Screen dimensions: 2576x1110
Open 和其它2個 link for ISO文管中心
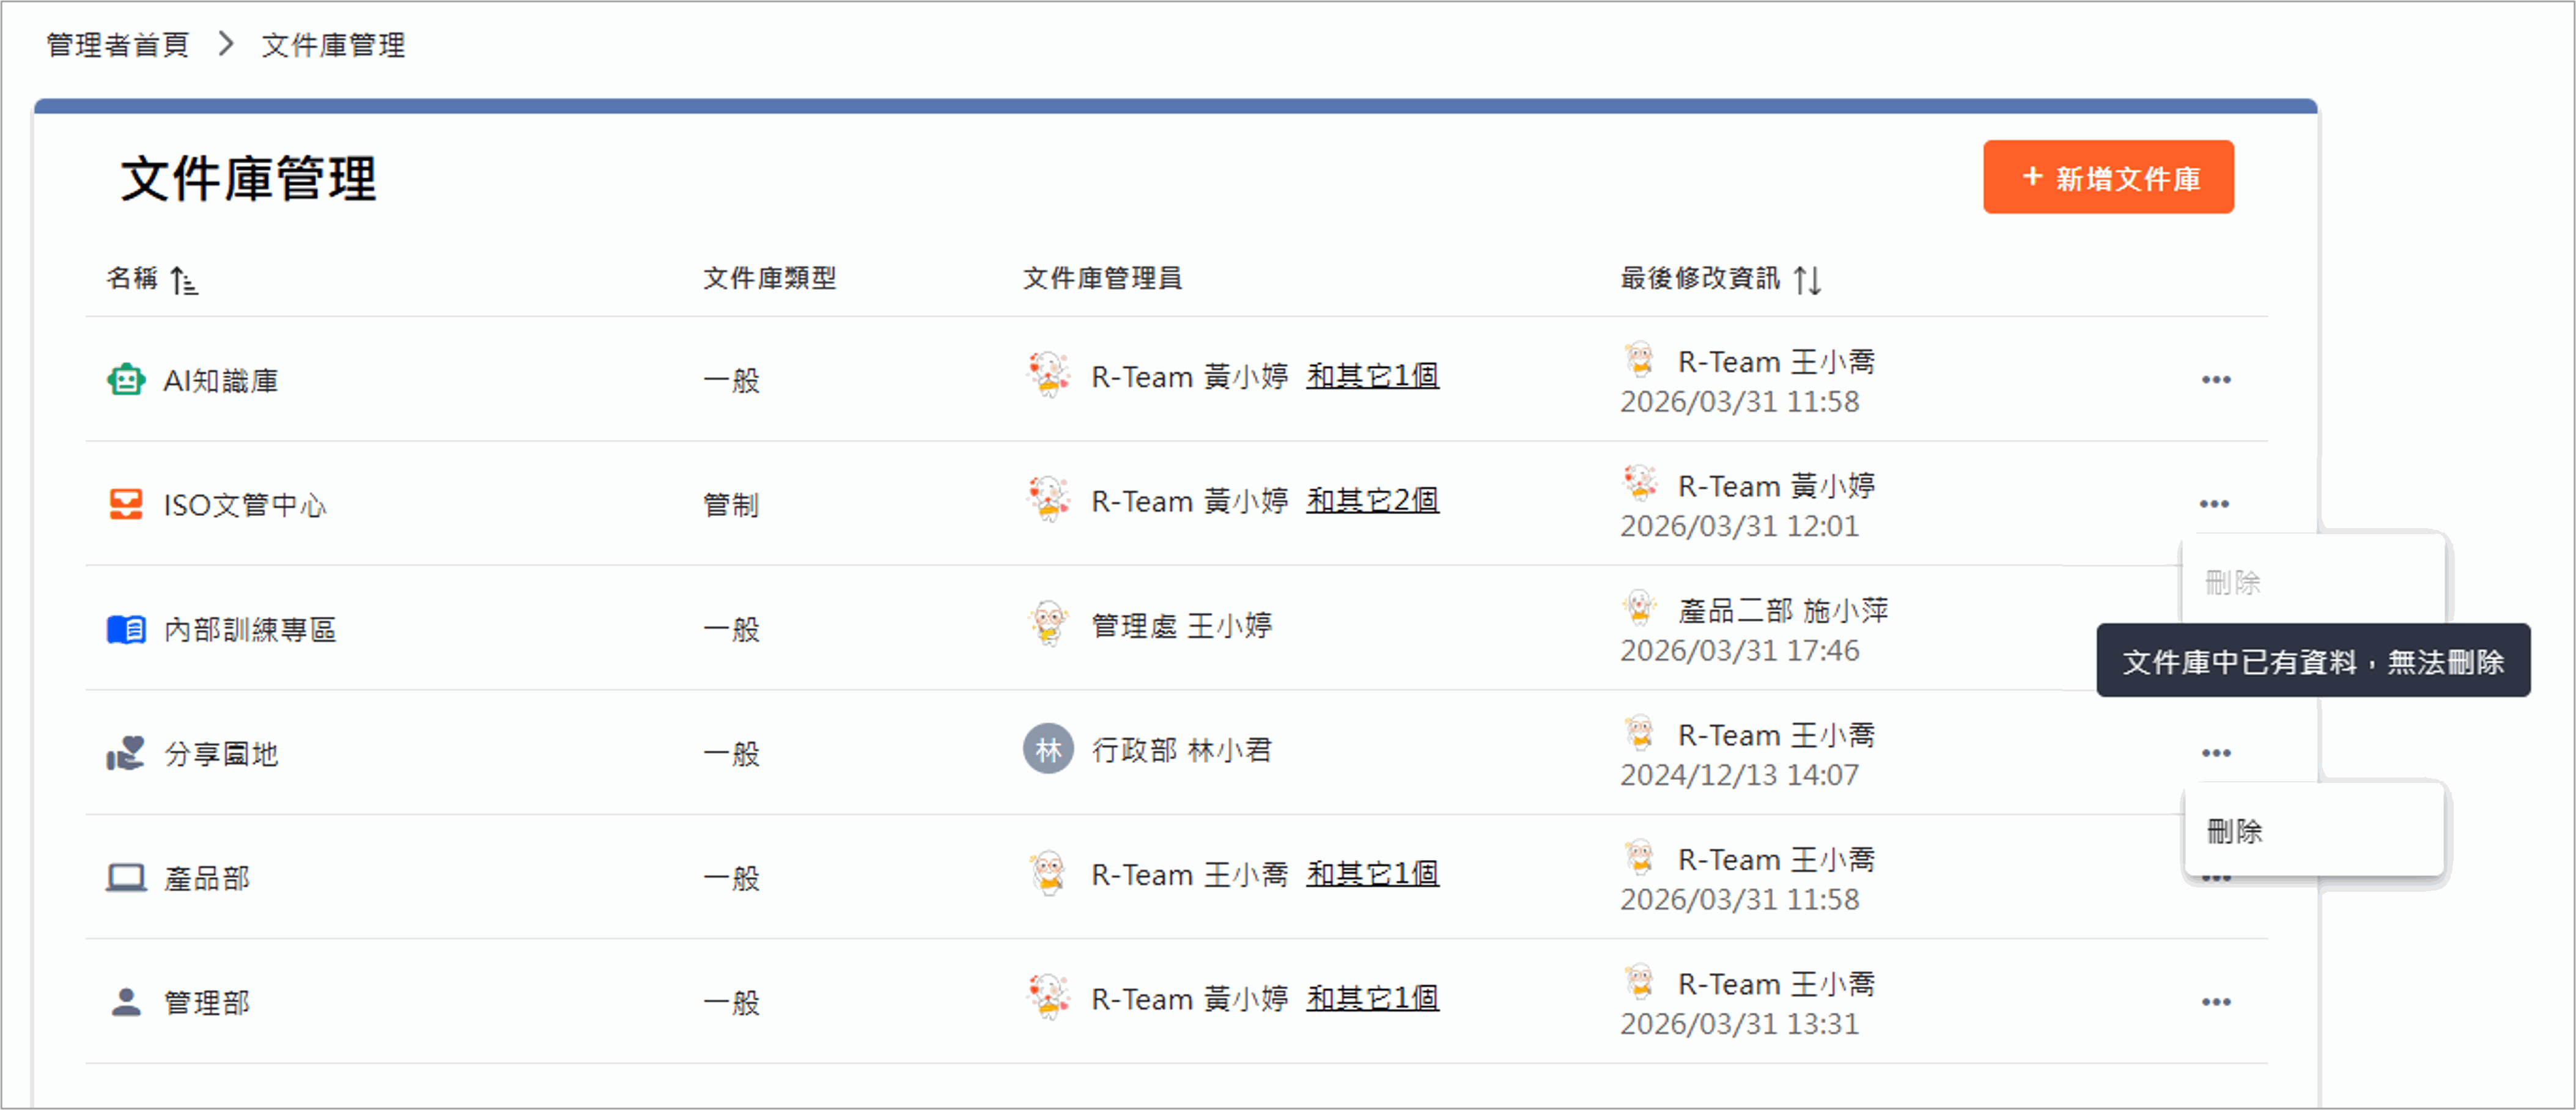point(1372,500)
